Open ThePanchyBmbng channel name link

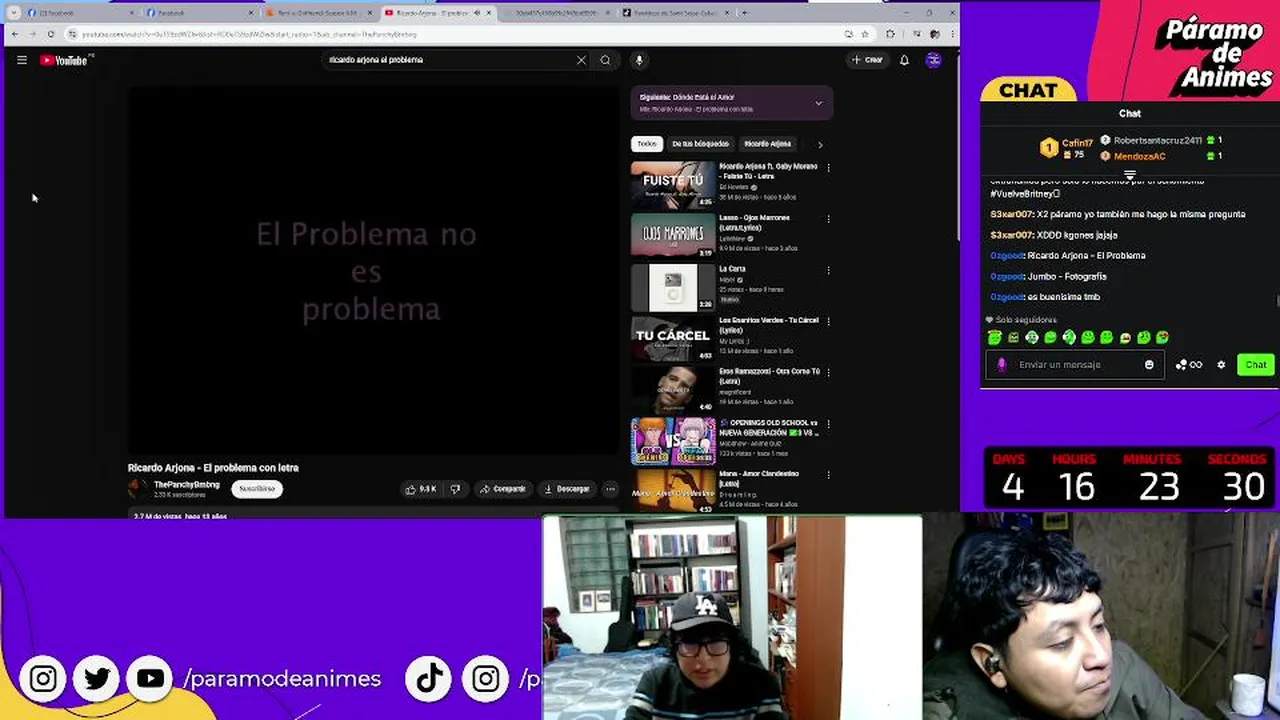pyautogui.click(x=186, y=485)
